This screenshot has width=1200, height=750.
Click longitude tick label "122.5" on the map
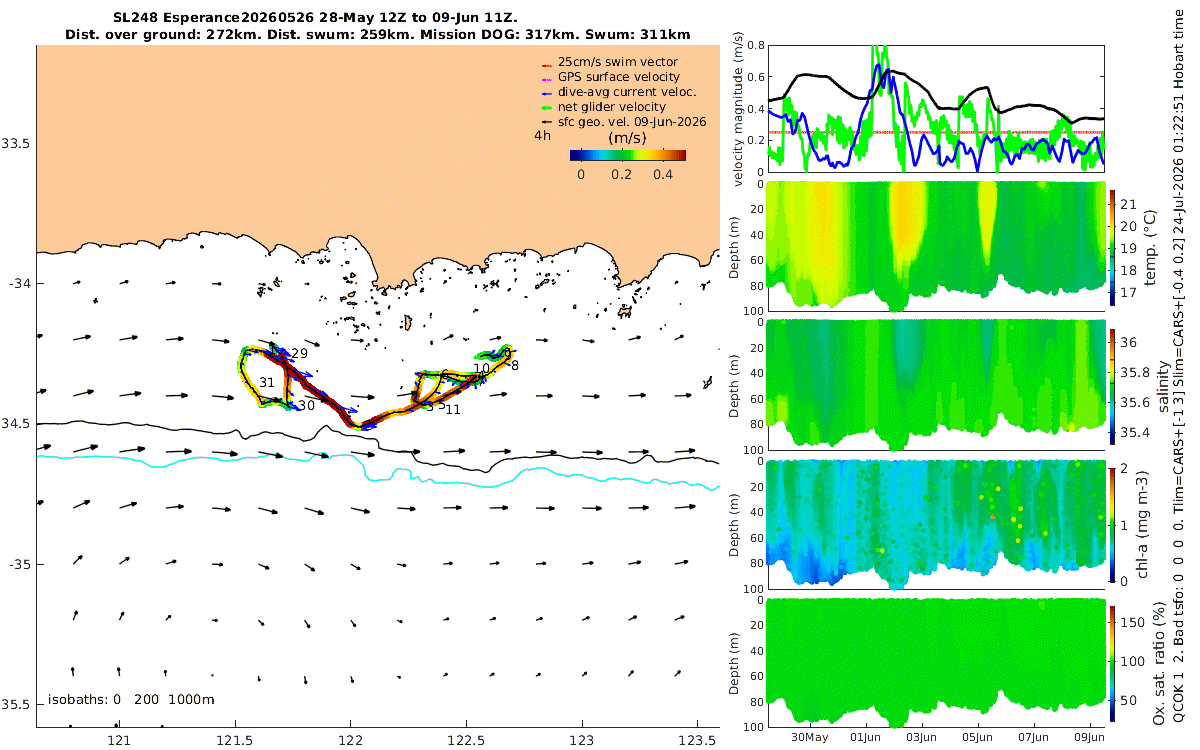(466, 740)
